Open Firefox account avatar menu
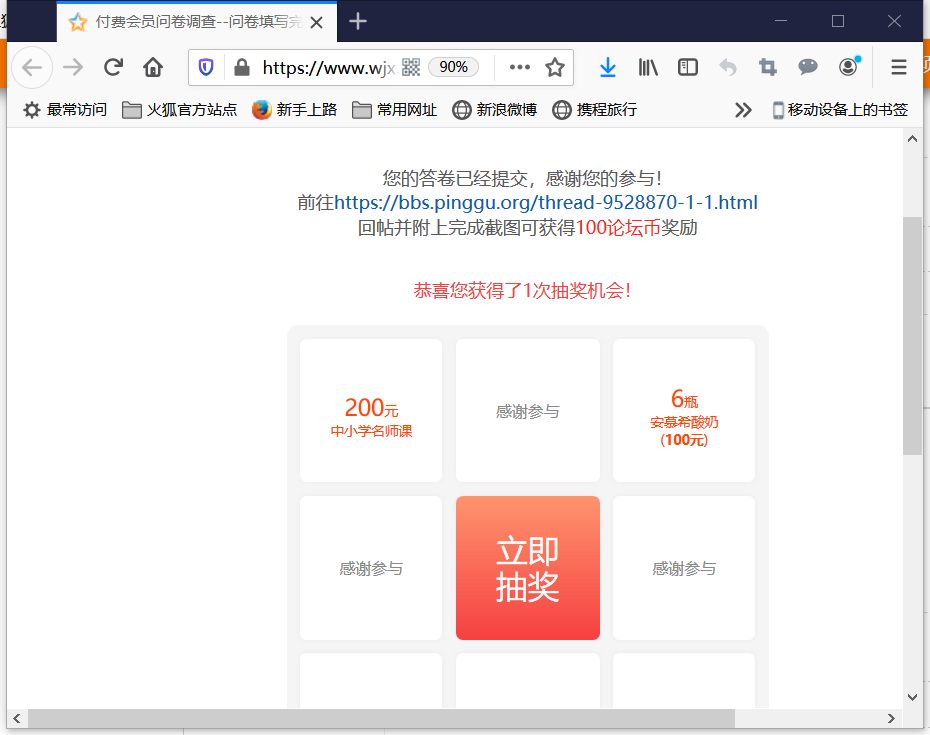The width and height of the screenshot is (930, 735). (x=849, y=67)
